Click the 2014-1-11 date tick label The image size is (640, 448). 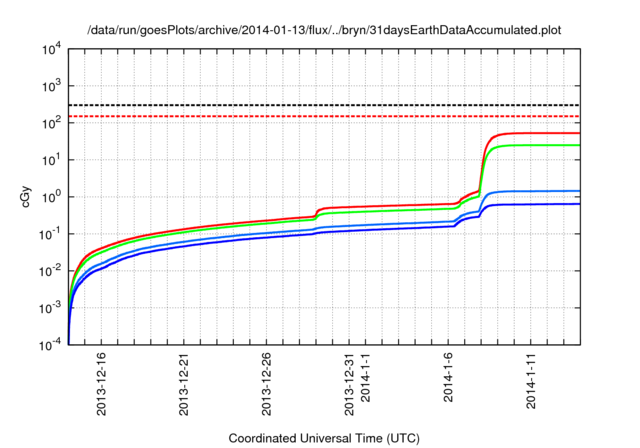click(x=531, y=380)
